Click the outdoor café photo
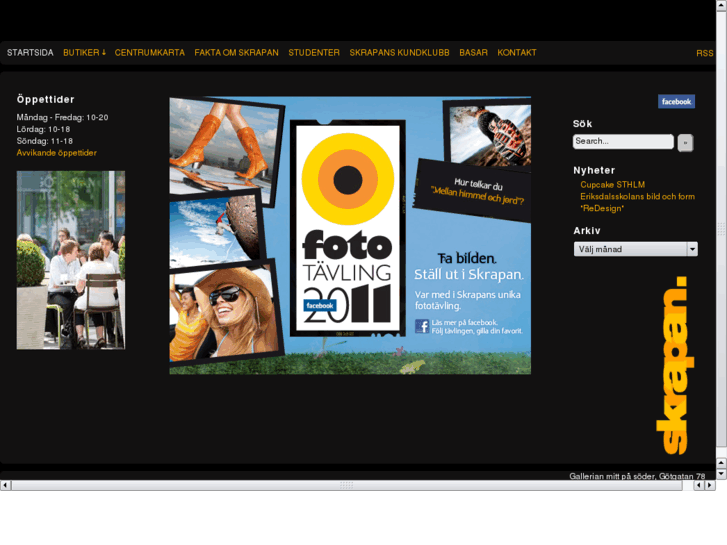Screen dimensions: 727x545 [71, 260]
